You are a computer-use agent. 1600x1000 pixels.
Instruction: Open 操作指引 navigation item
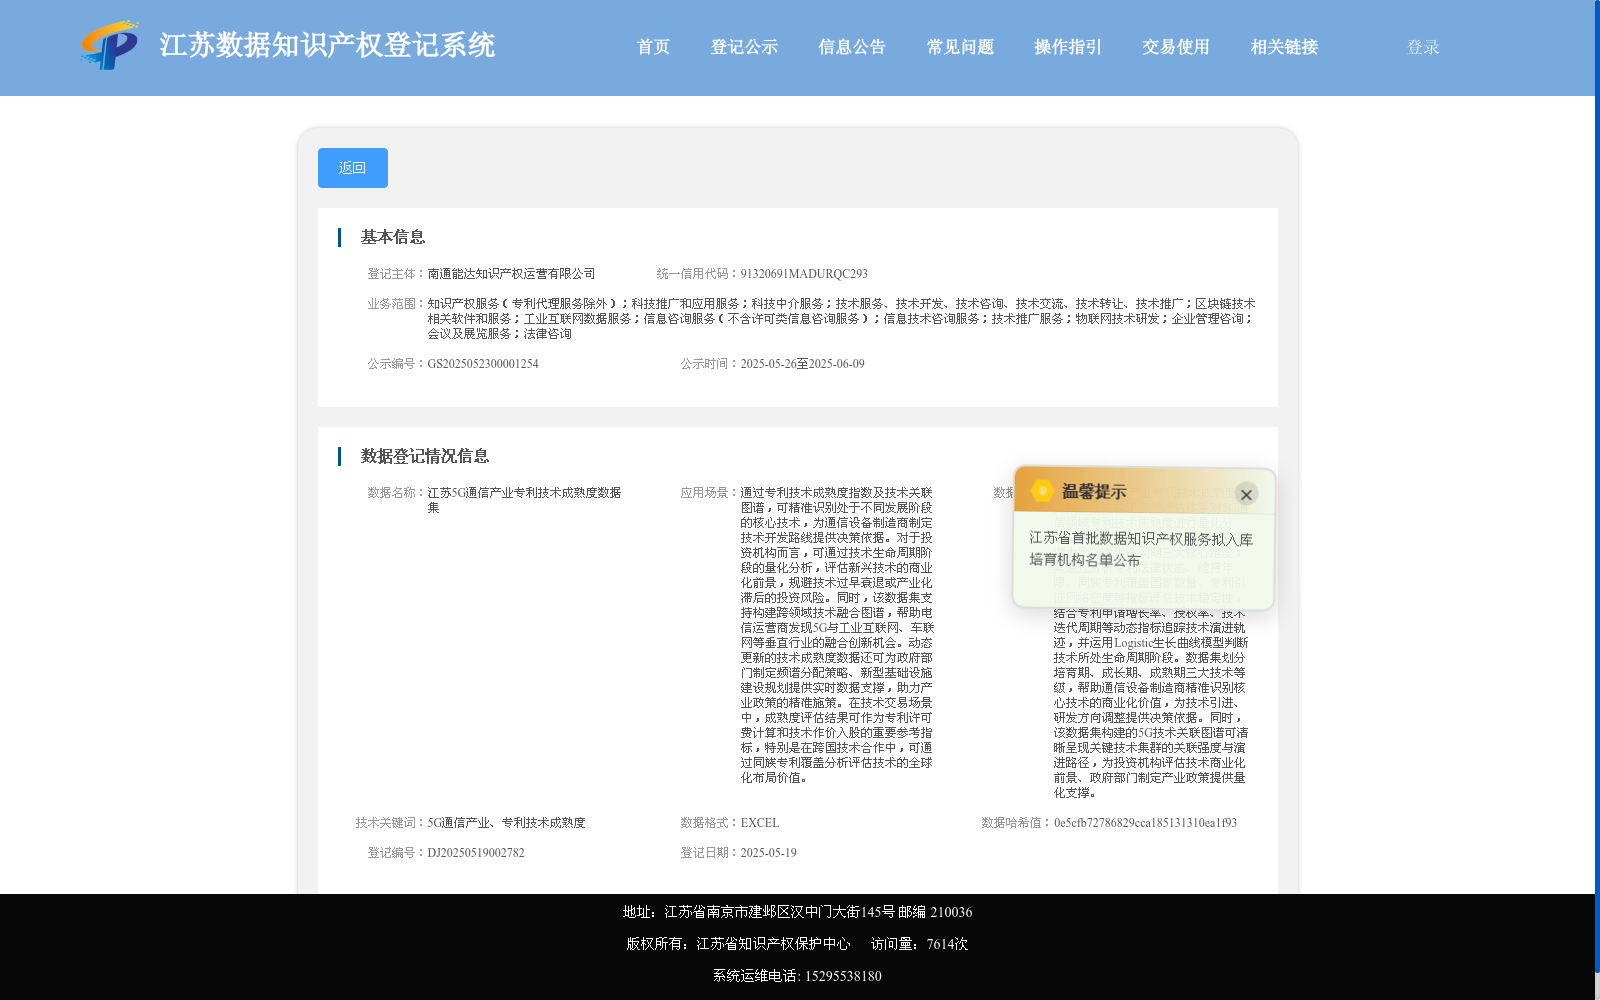pyautogui.click(x=1068, y=47)
